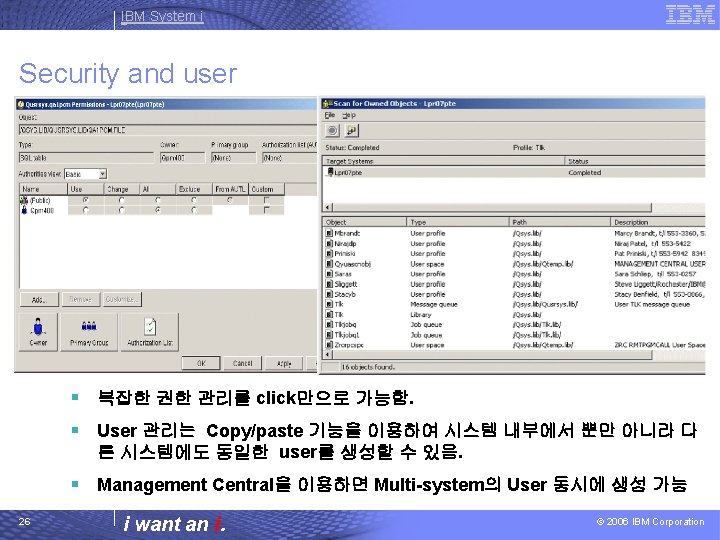Click the Priniski object icon

tap(329, 253)
